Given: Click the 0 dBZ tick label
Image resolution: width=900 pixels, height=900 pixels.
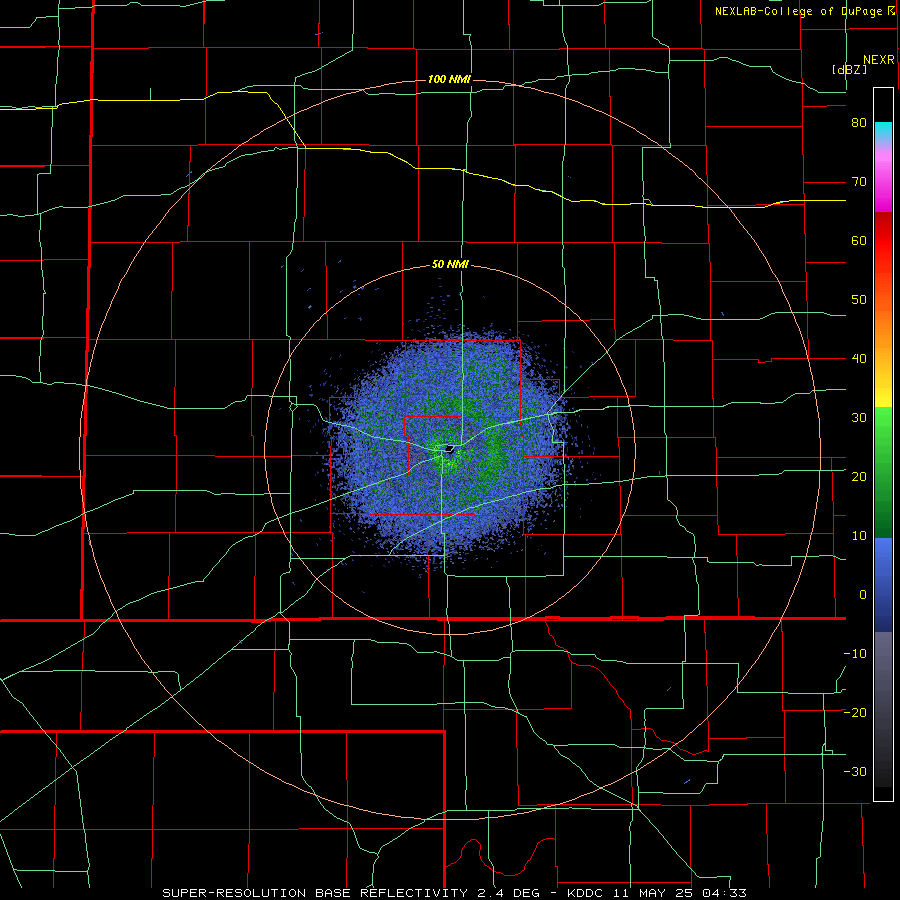Looking at the screenshot, I should coord(863,595).
